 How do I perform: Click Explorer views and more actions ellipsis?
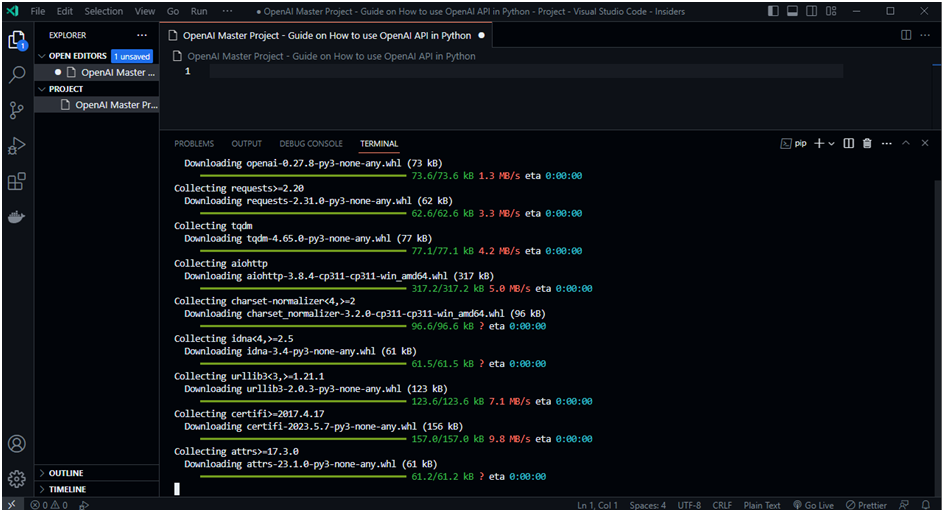[x=141, y=36]
